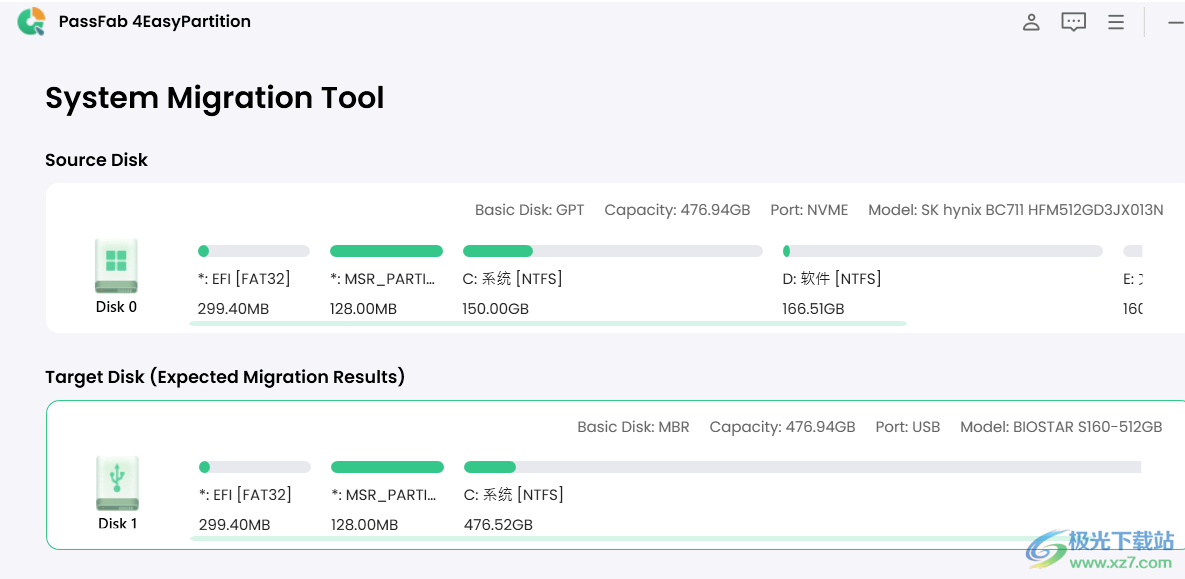Select the Target Disk panel

click(590, 474)
